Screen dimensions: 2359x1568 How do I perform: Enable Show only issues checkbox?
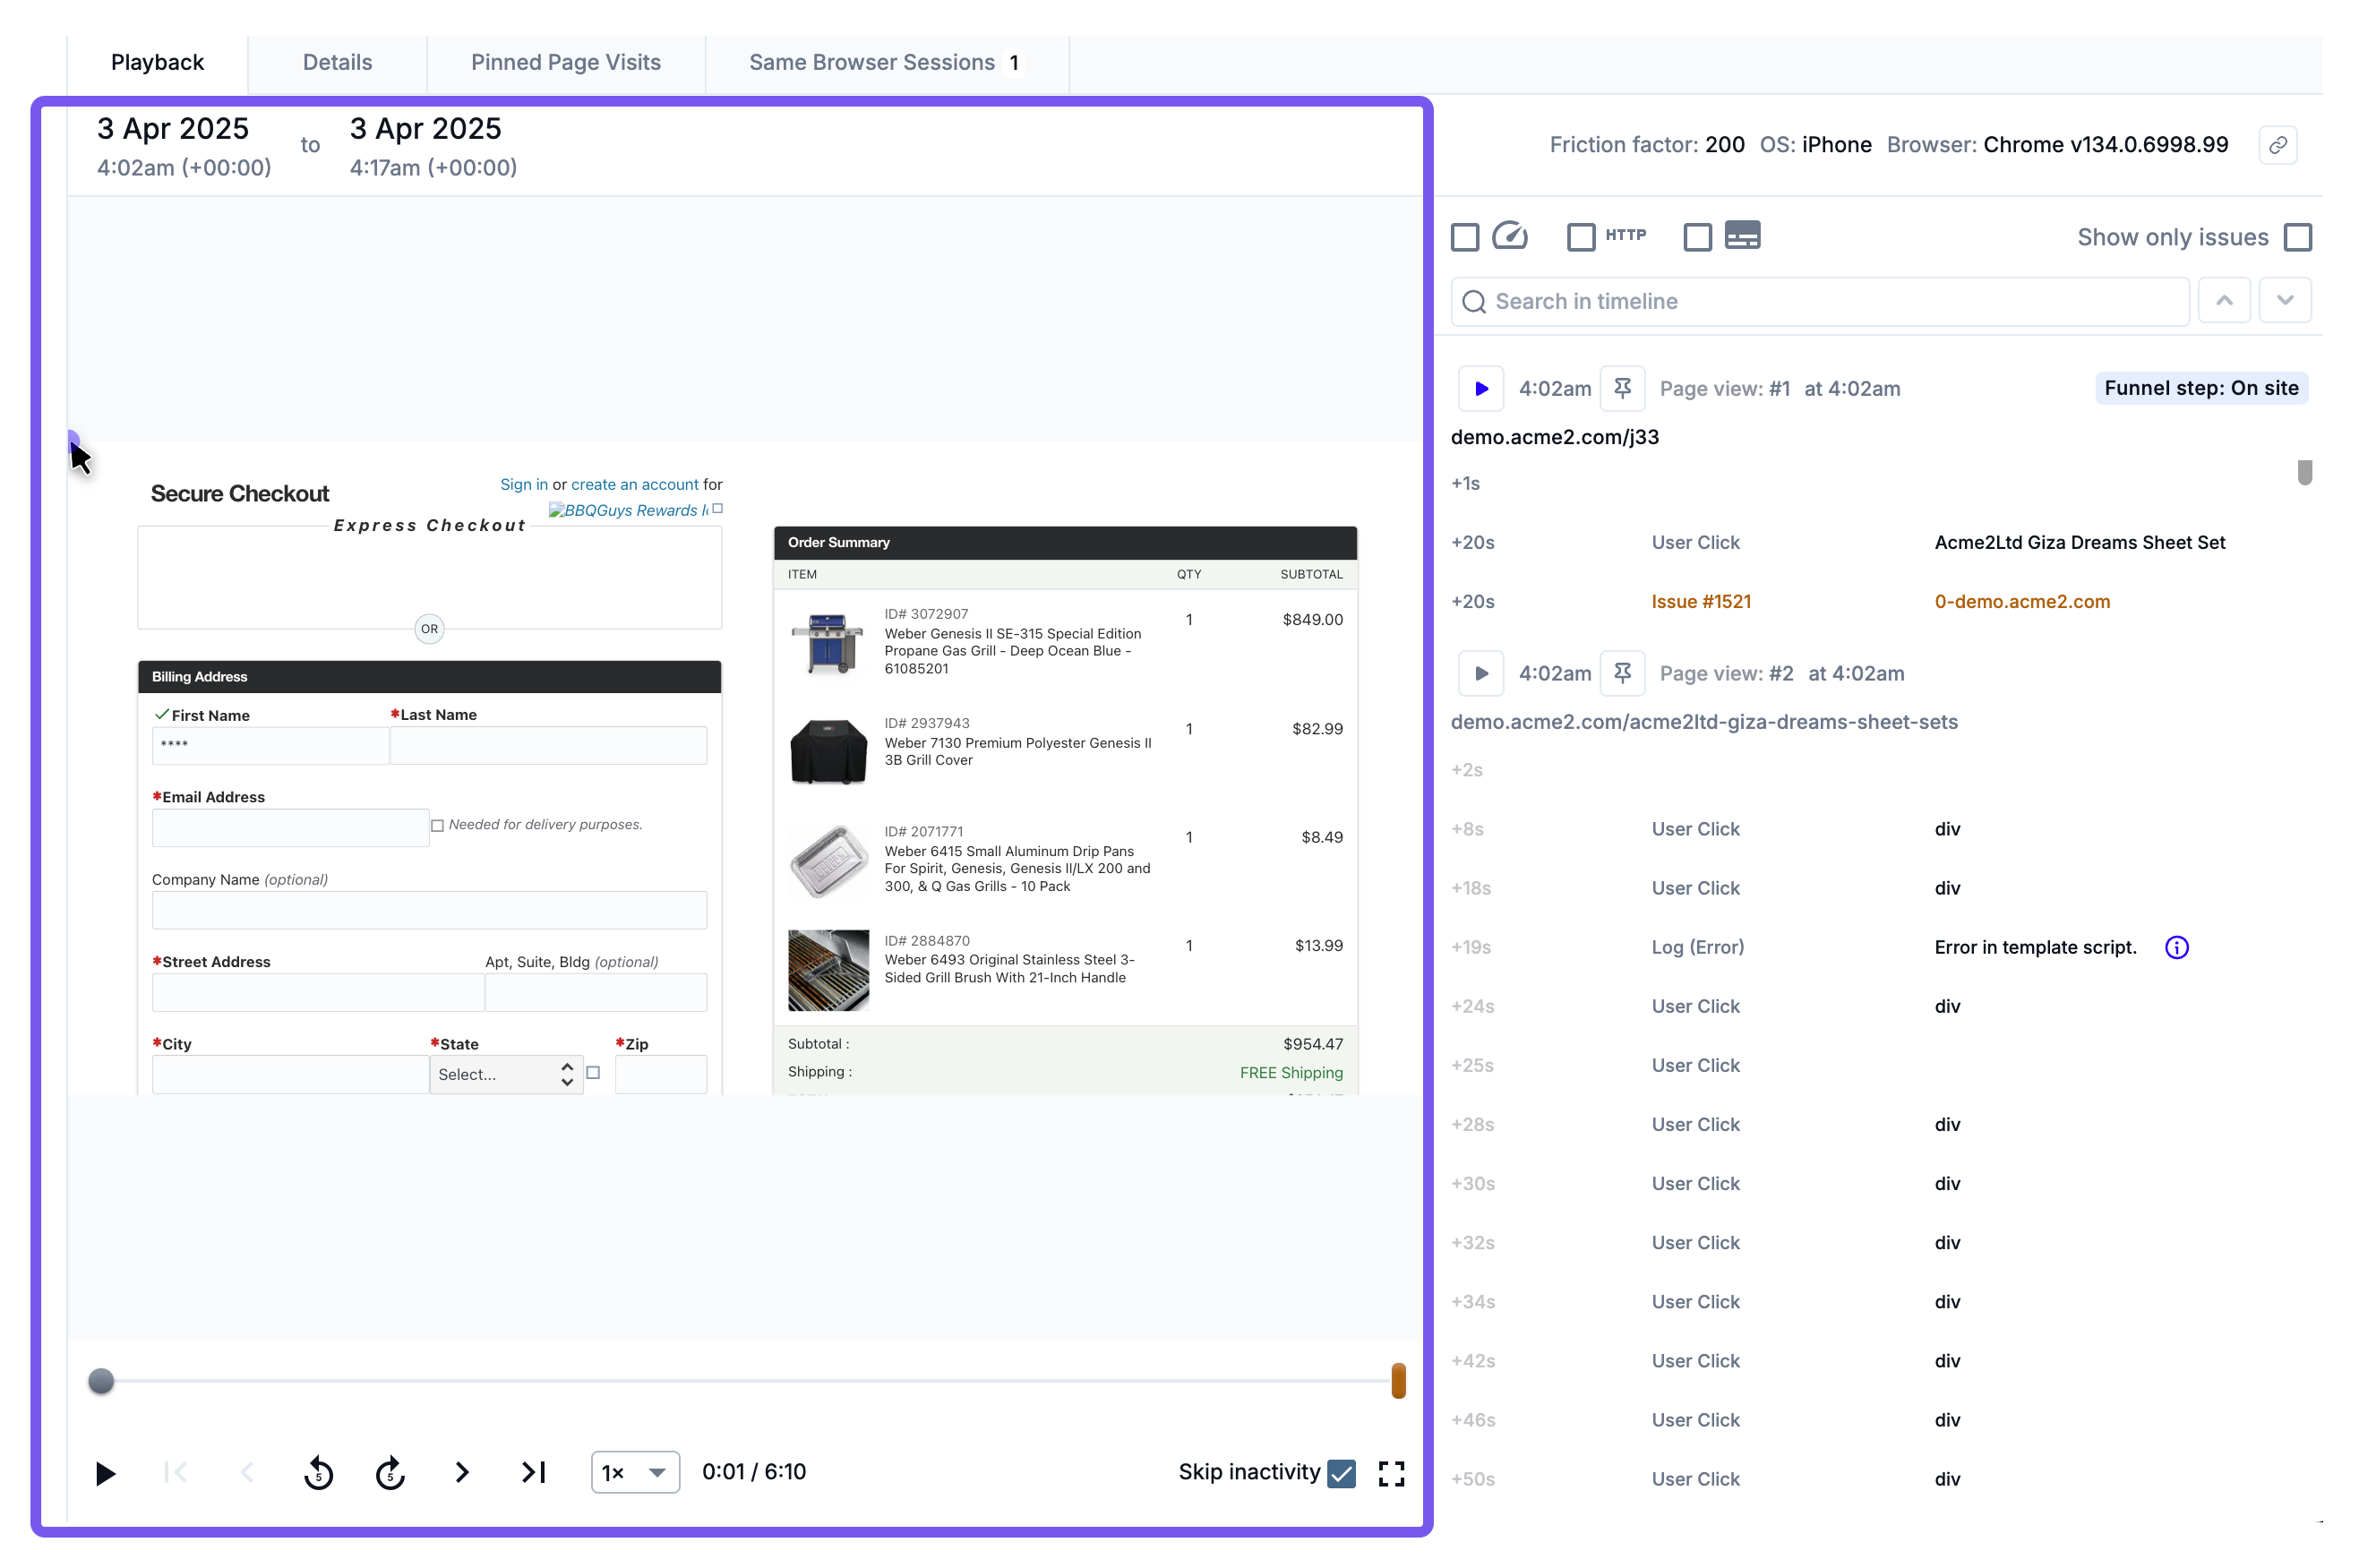click(x=2298, y=237)
